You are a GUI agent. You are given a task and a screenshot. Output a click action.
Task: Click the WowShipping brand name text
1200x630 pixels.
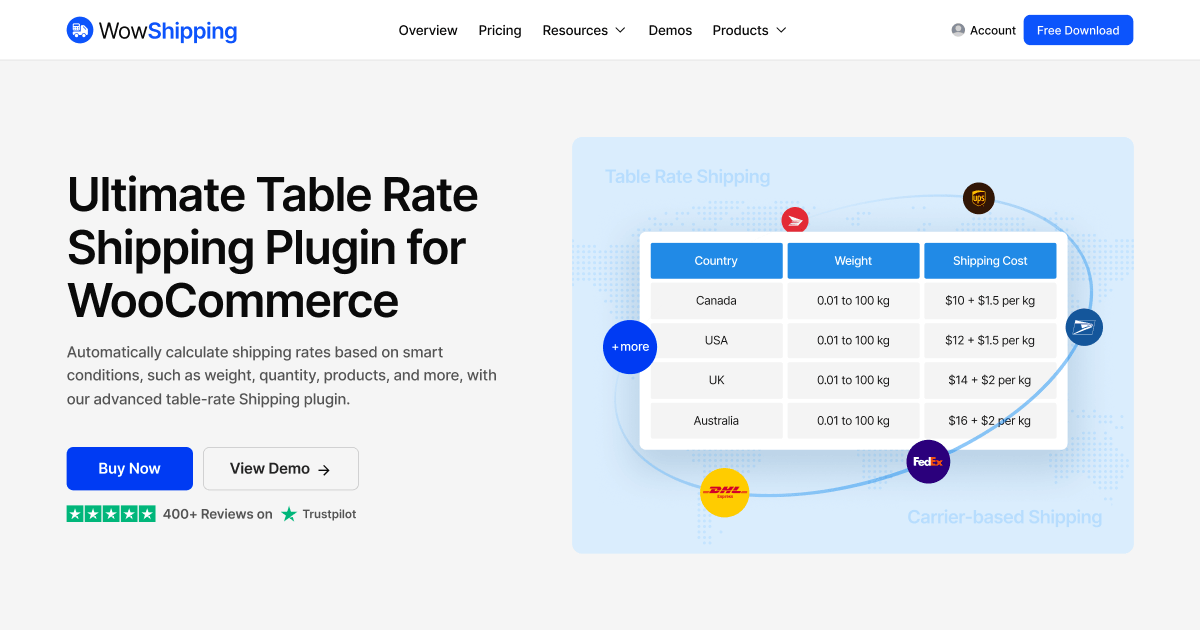click(x=168, y=31)
